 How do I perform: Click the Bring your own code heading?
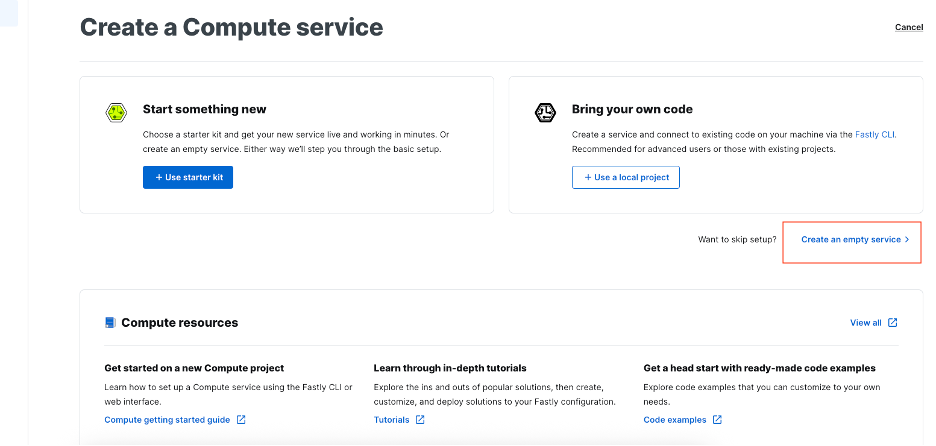point(632,109)
